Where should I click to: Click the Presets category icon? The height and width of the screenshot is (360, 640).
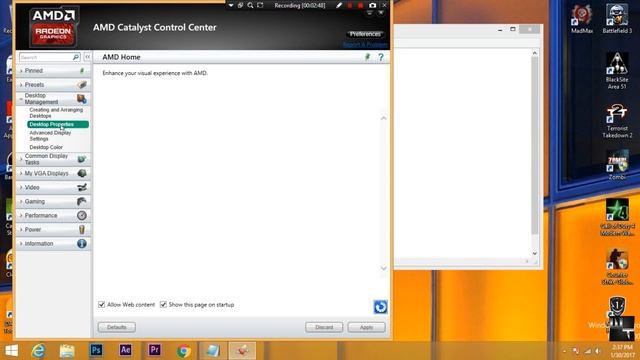[82, 84]
